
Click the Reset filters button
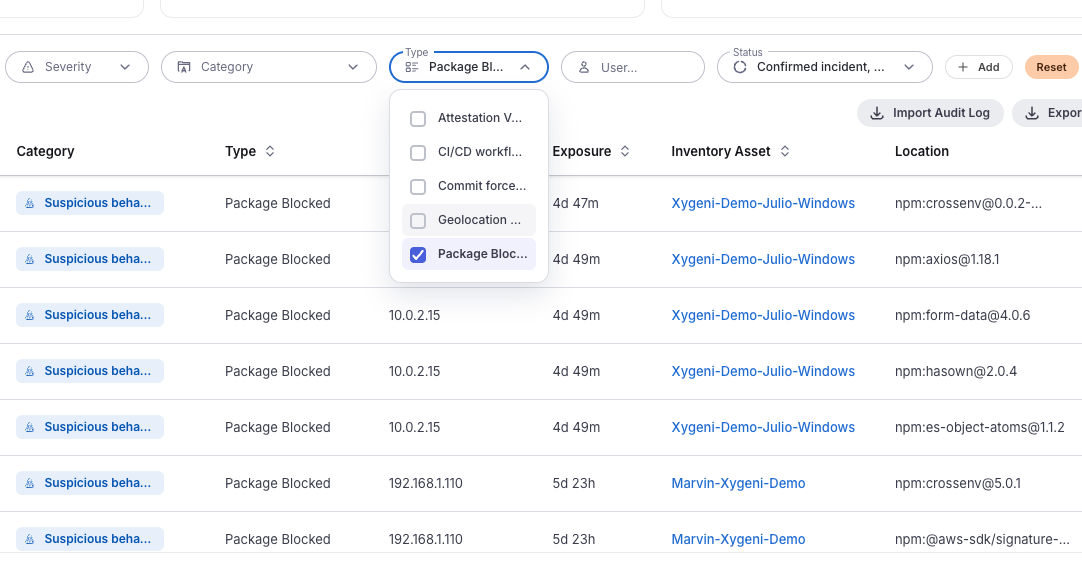pos(1051,67)
